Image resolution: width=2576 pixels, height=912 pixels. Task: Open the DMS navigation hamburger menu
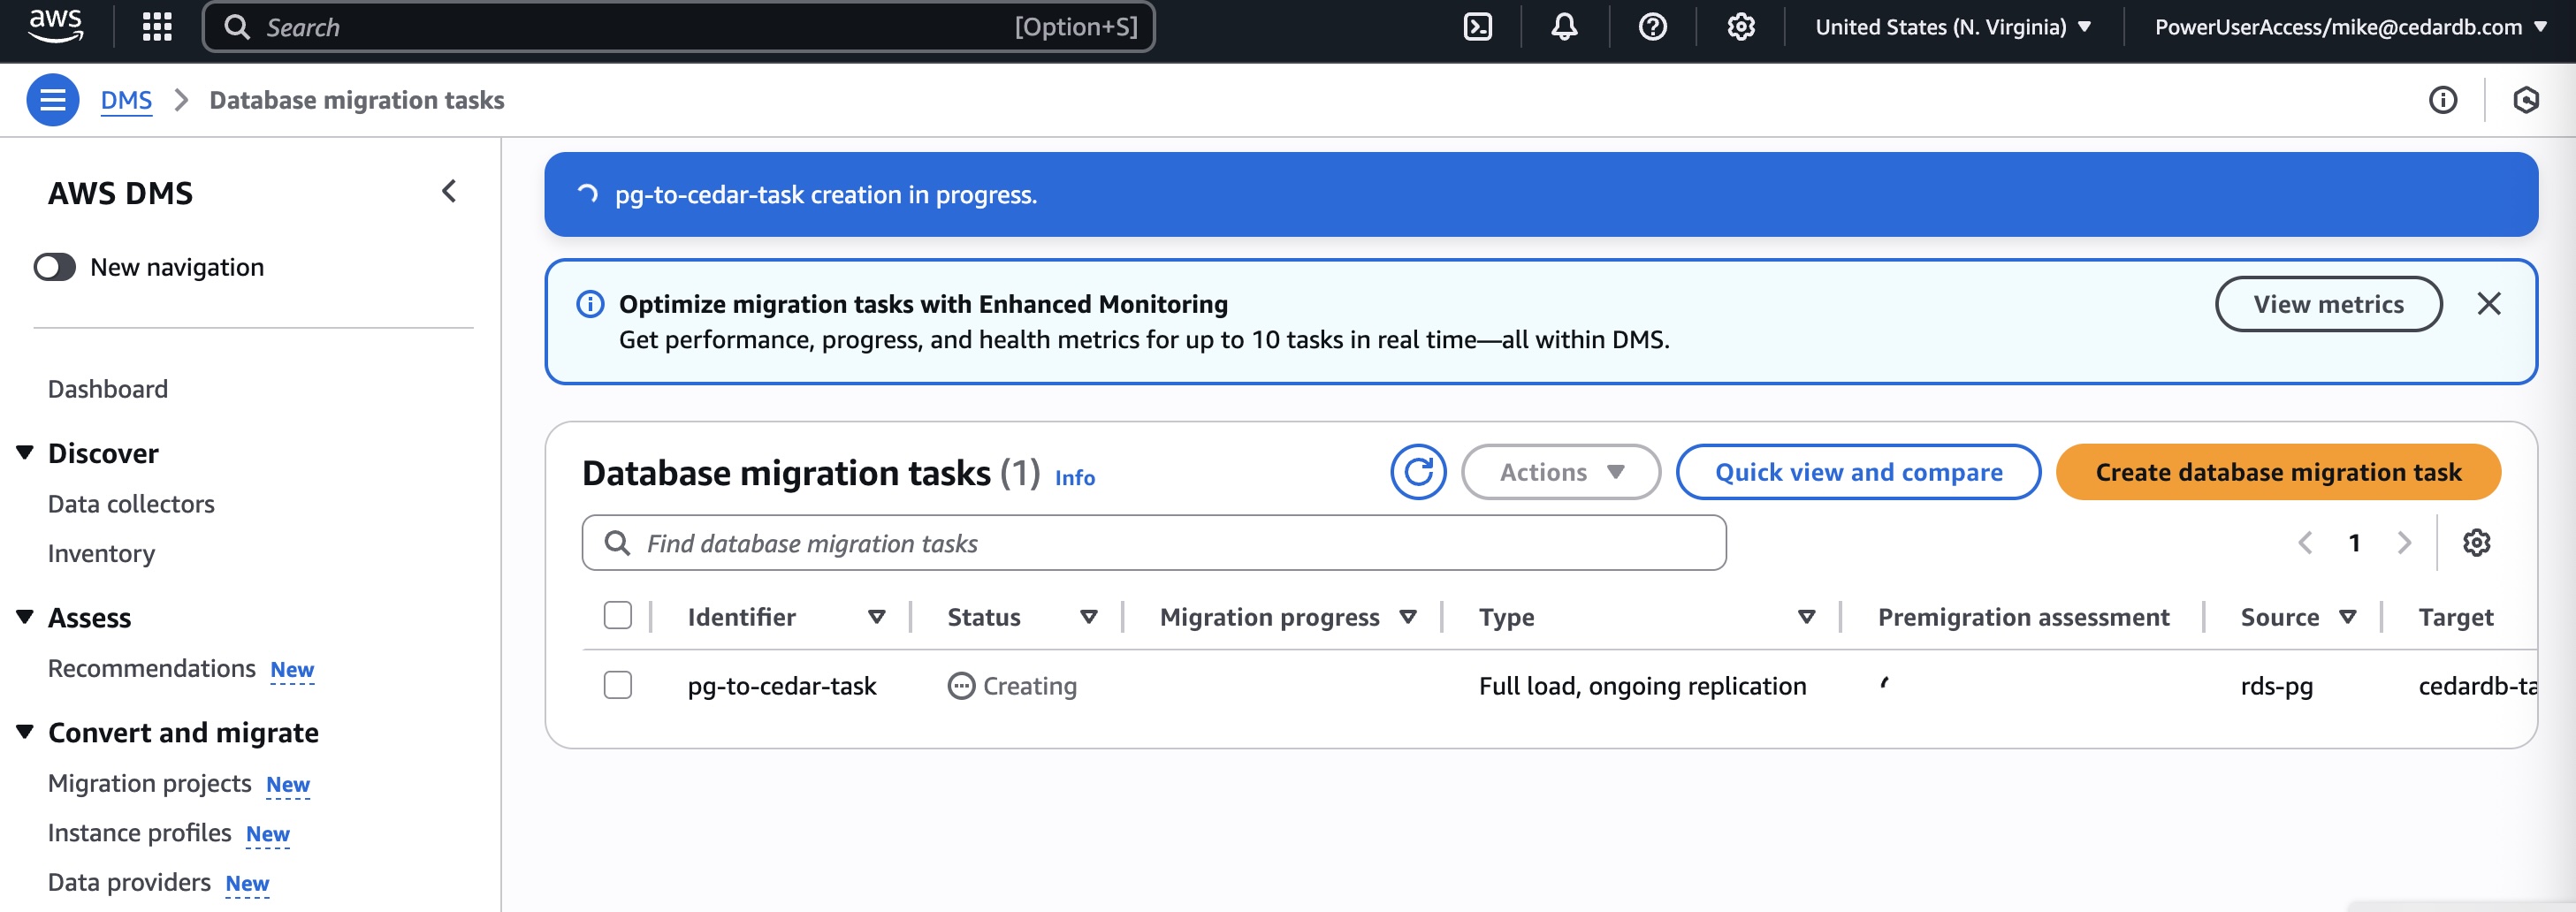(53, 99)
